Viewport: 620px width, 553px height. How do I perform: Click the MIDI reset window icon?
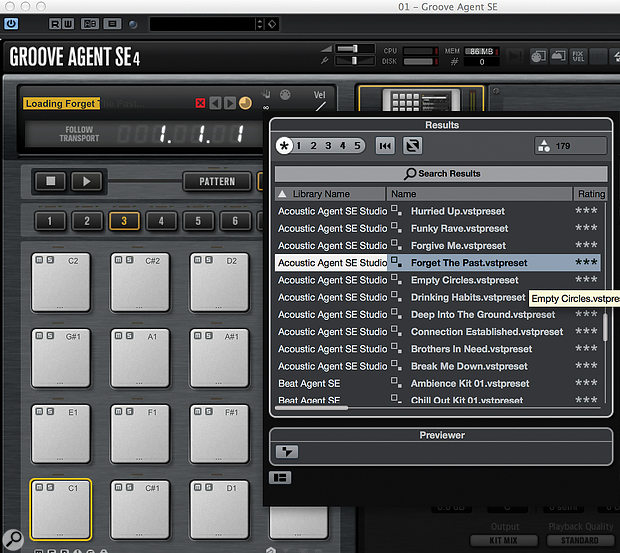(539, 56)
